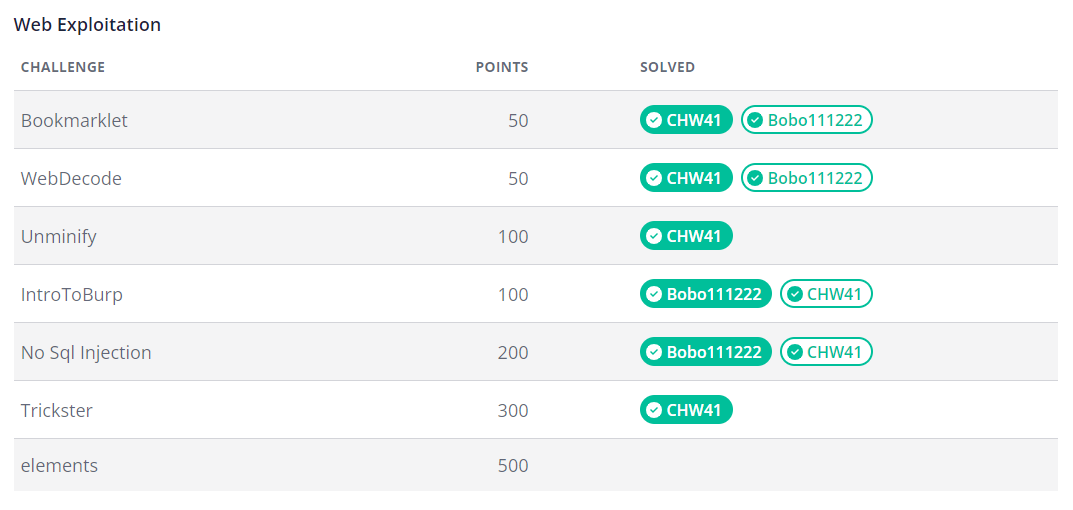Select the IntroToBurp challenge

point(72,295)
